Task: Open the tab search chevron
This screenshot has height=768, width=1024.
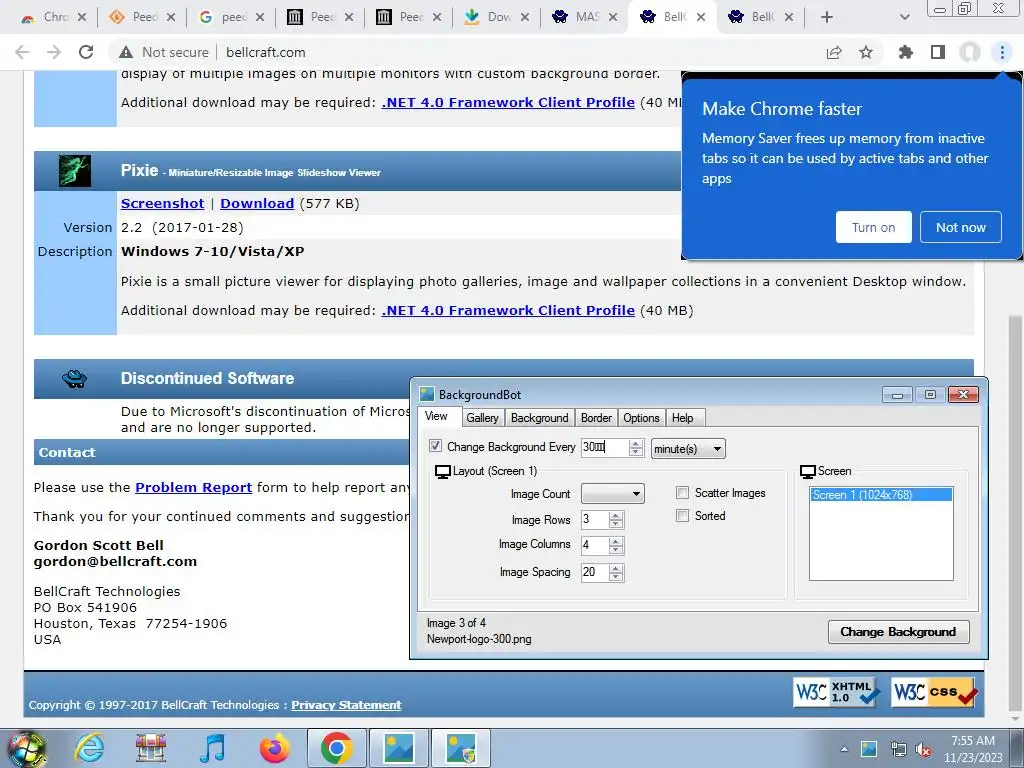Action: tap(904, 17)
